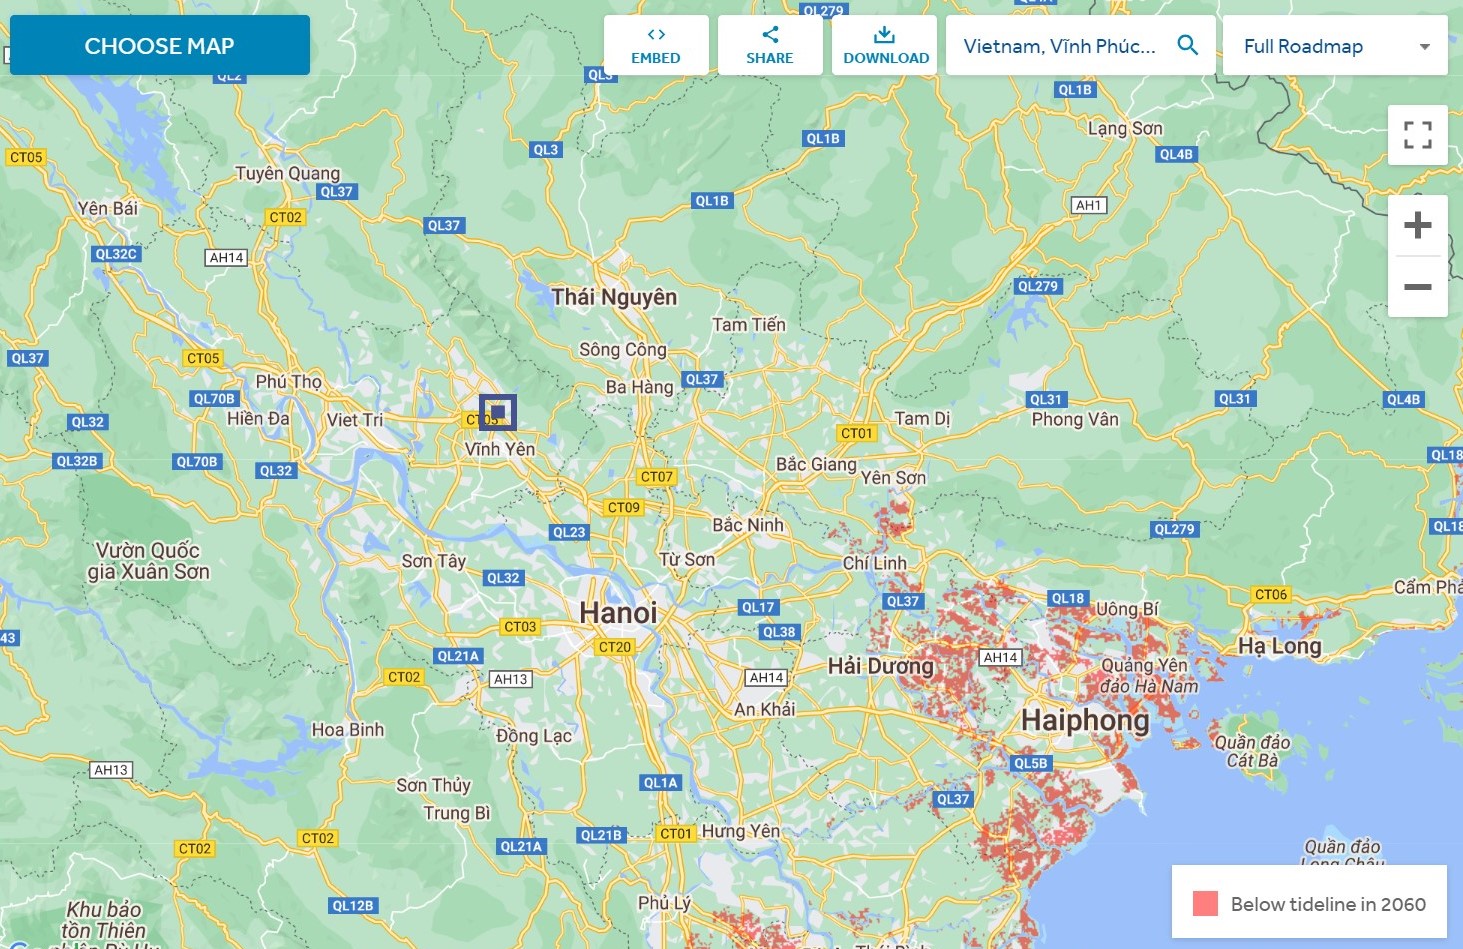Share this map view
Viewport: 1463px width, 949px height.
coord(770,45)
